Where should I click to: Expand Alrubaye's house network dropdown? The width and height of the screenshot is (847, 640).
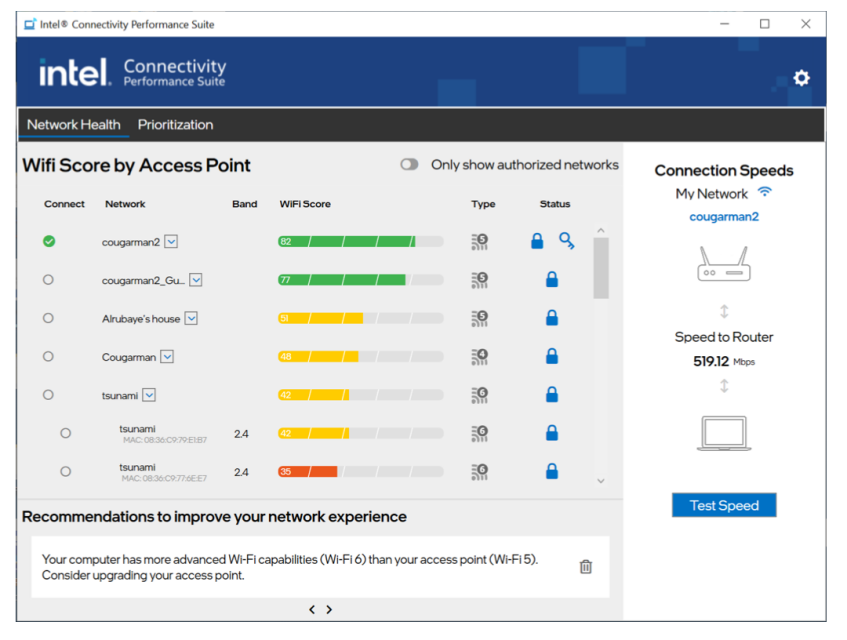(x=191, y=318)
